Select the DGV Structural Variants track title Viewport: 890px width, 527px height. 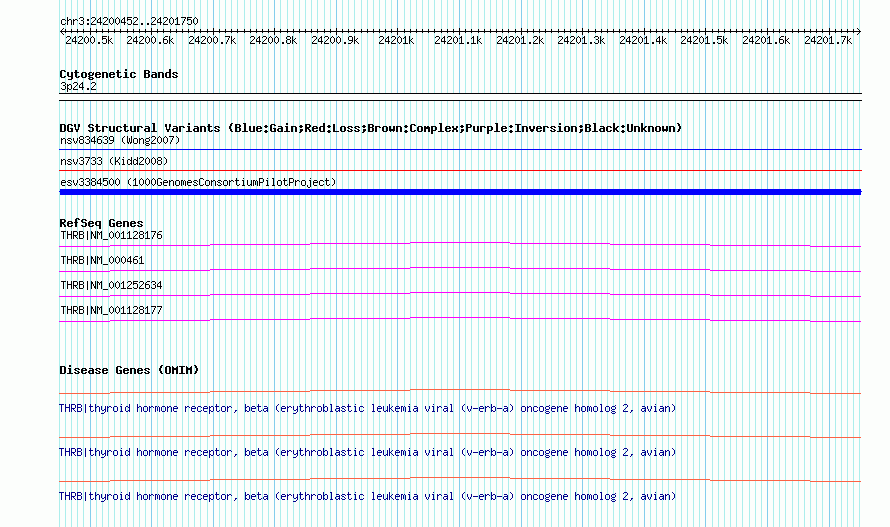click(371, 128)
